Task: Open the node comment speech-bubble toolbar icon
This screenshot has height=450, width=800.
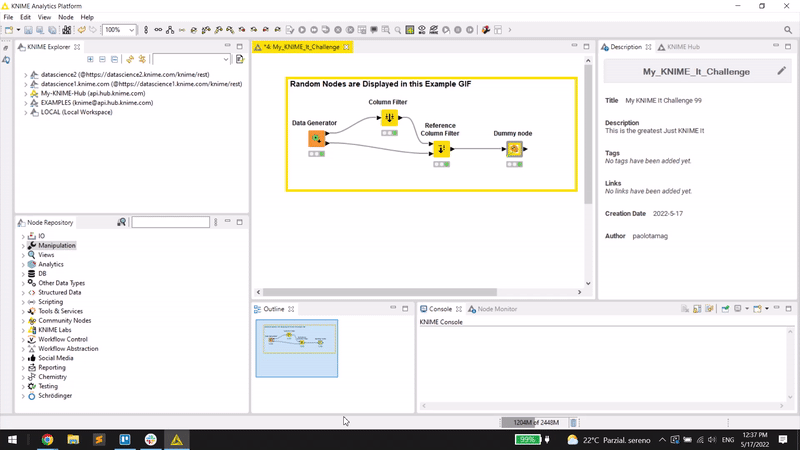Action: (x=374, y=30)
